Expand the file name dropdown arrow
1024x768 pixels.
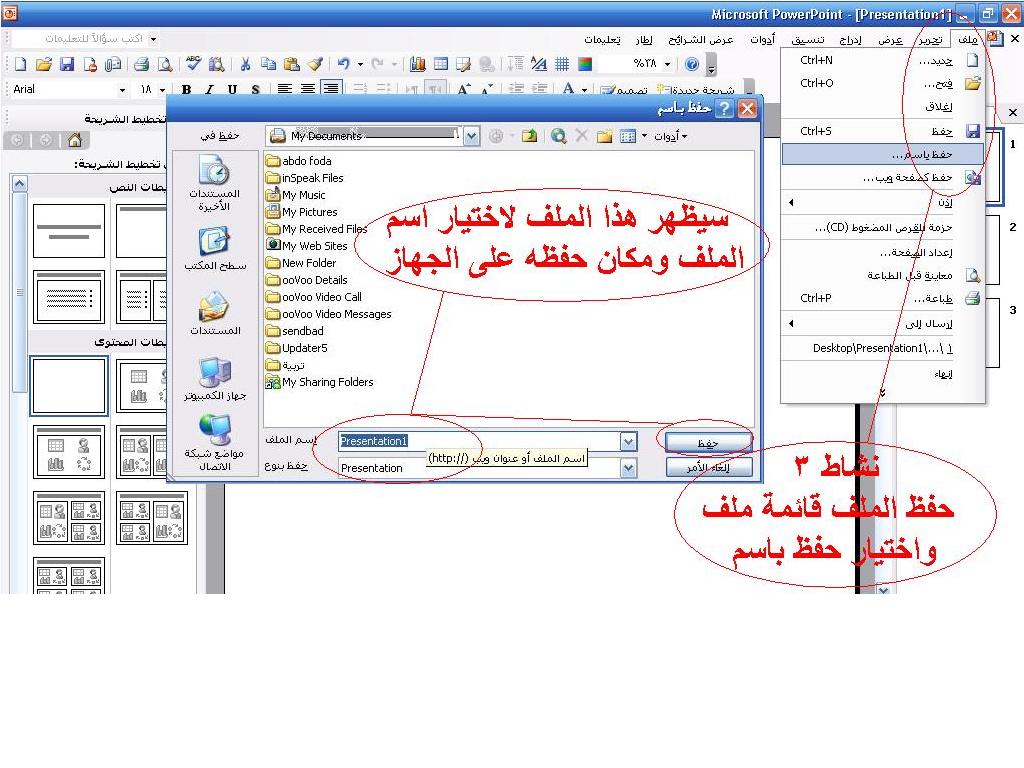click(x=628, y=442)
